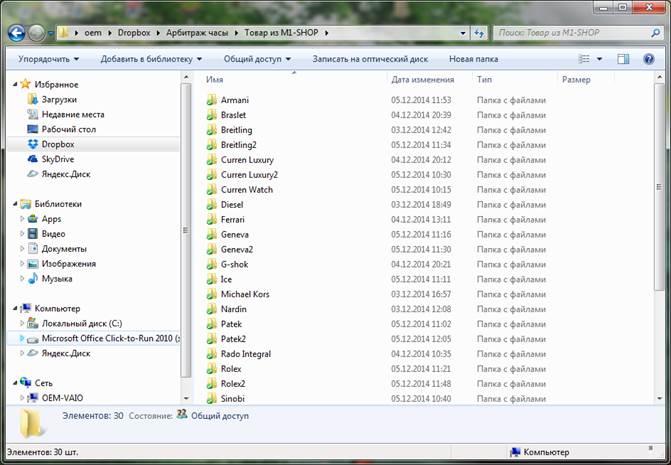Click the search magnifier icon

tap(655, 33)
